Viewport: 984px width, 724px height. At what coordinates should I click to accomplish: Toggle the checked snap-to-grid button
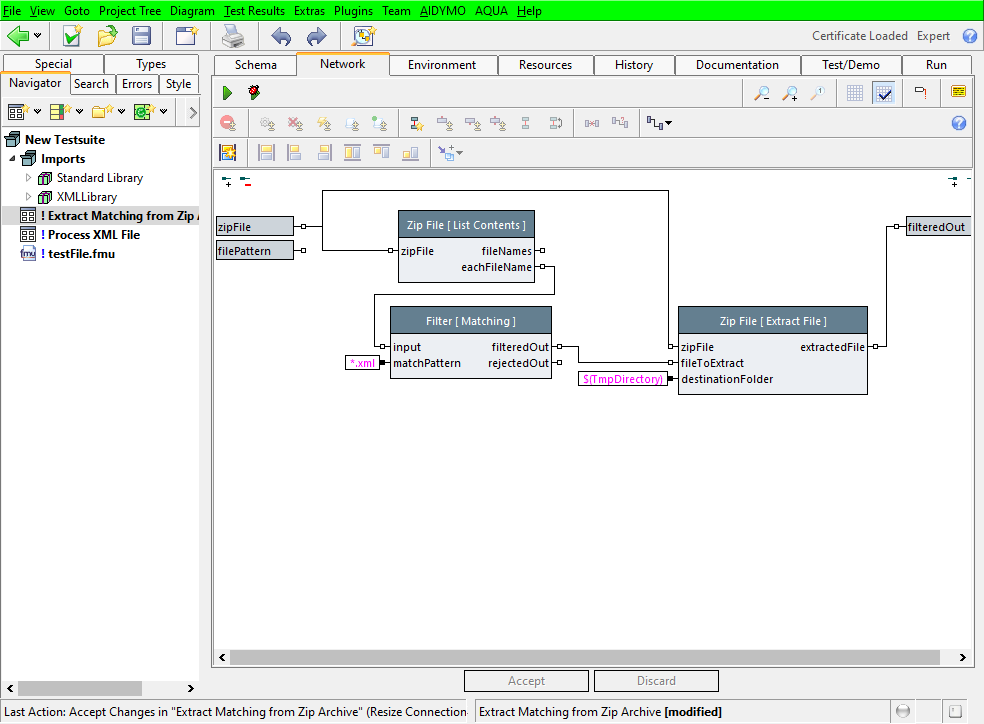coord(883,93)
